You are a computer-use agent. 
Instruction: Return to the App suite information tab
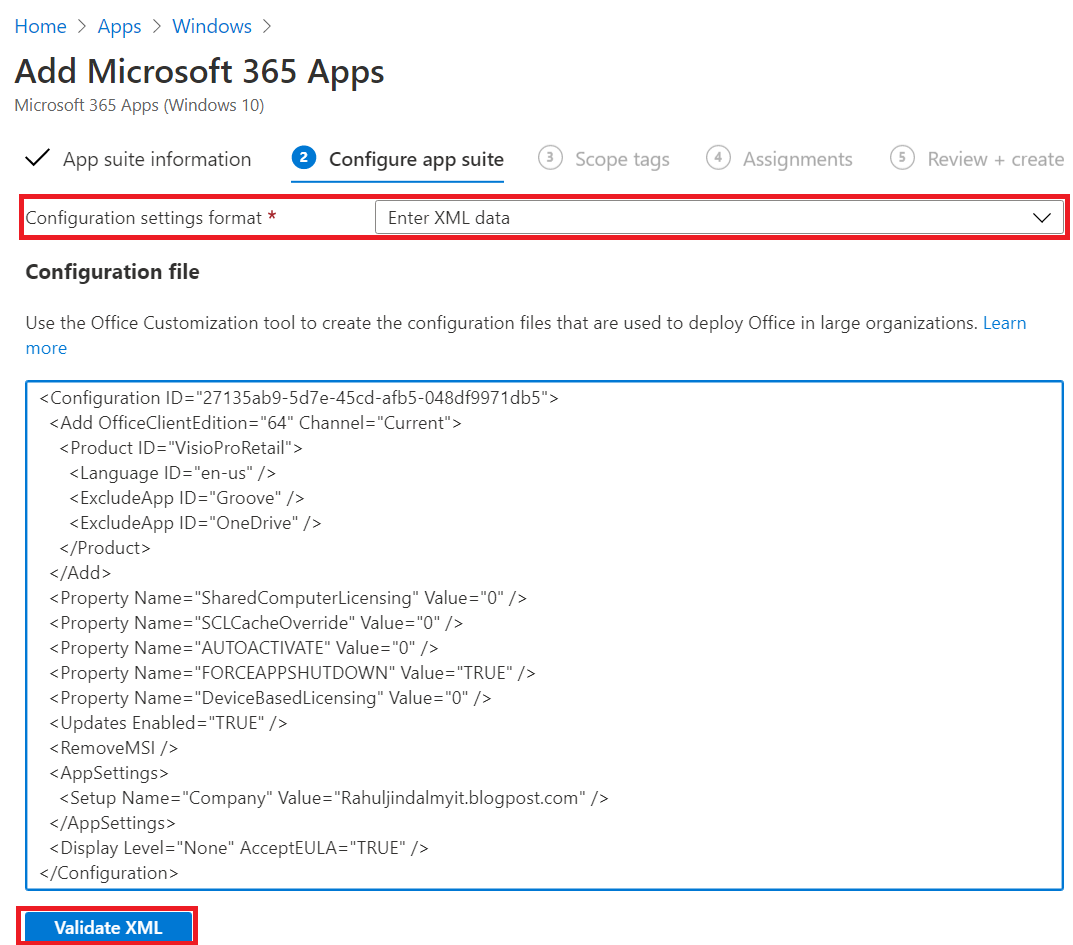155,158
